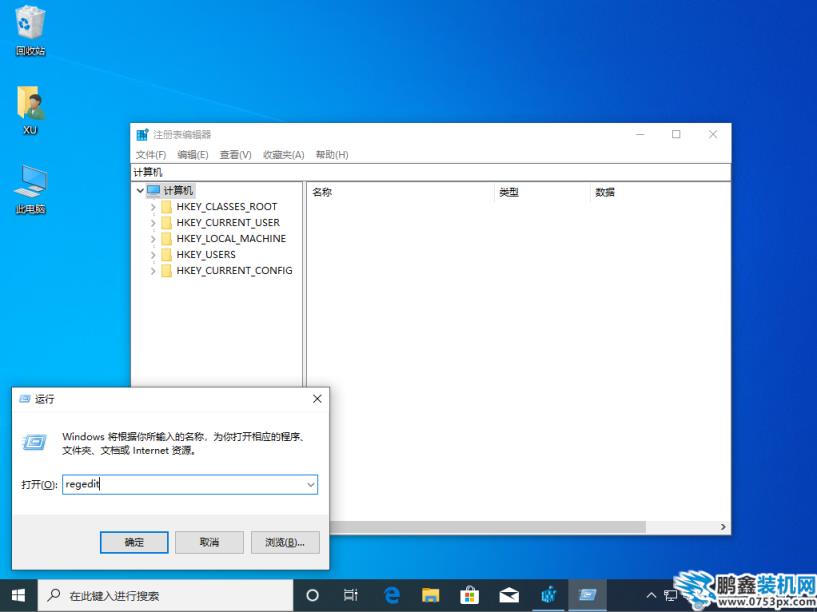
Task: Click HKEY_LOCAL_MACHINE folder icon
Action: coord(167,239)
